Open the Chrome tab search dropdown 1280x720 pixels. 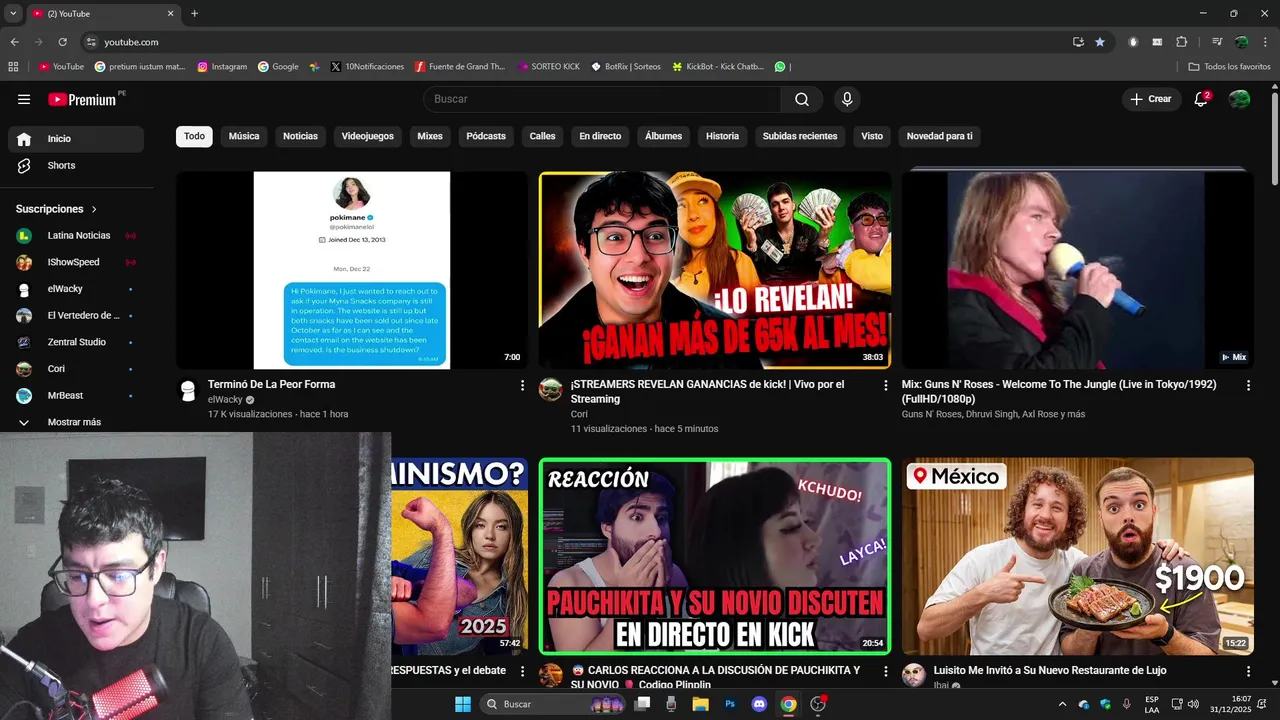click(13, 13)
